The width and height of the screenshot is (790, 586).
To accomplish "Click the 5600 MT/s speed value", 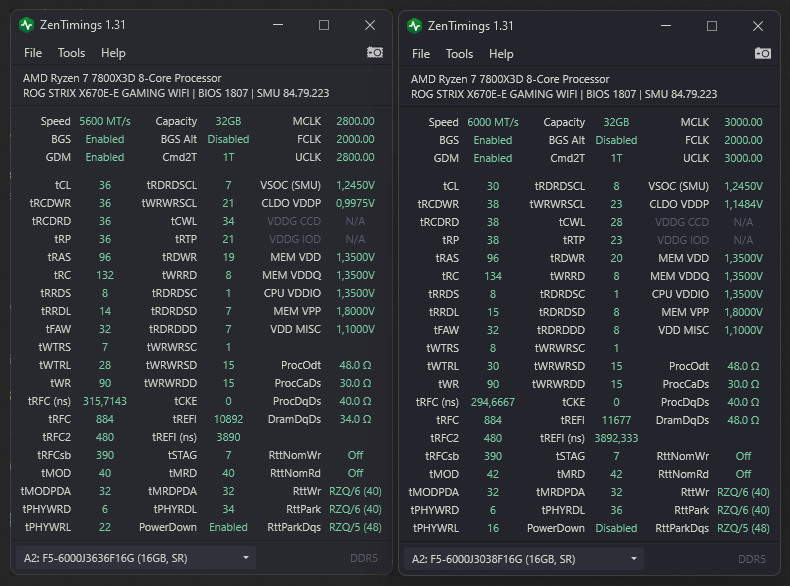I will click(x=102, y=122).
